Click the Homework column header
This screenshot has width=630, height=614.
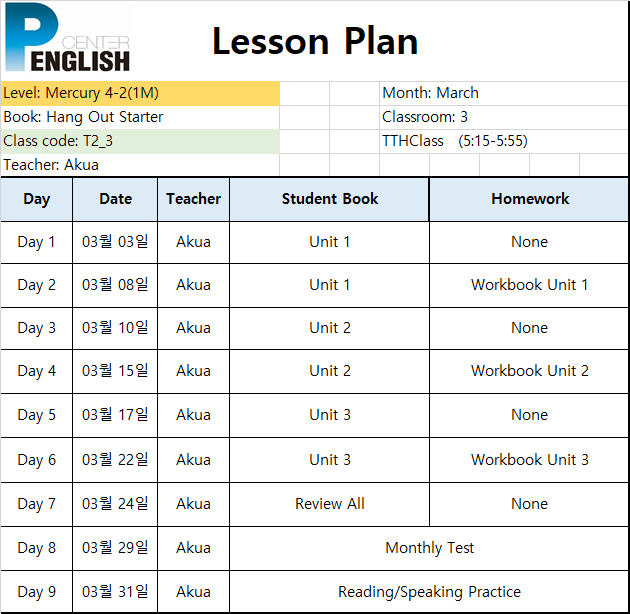point(529,199)
